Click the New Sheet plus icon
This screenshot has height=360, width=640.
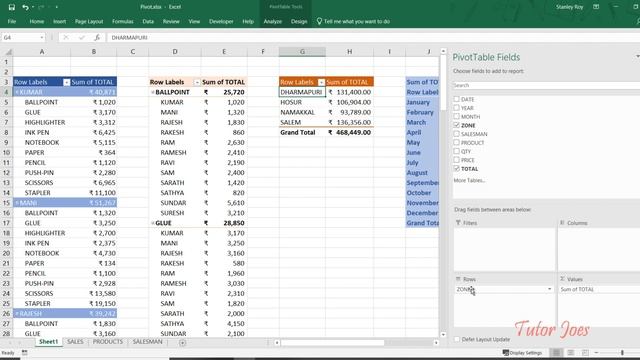point(182,342)
